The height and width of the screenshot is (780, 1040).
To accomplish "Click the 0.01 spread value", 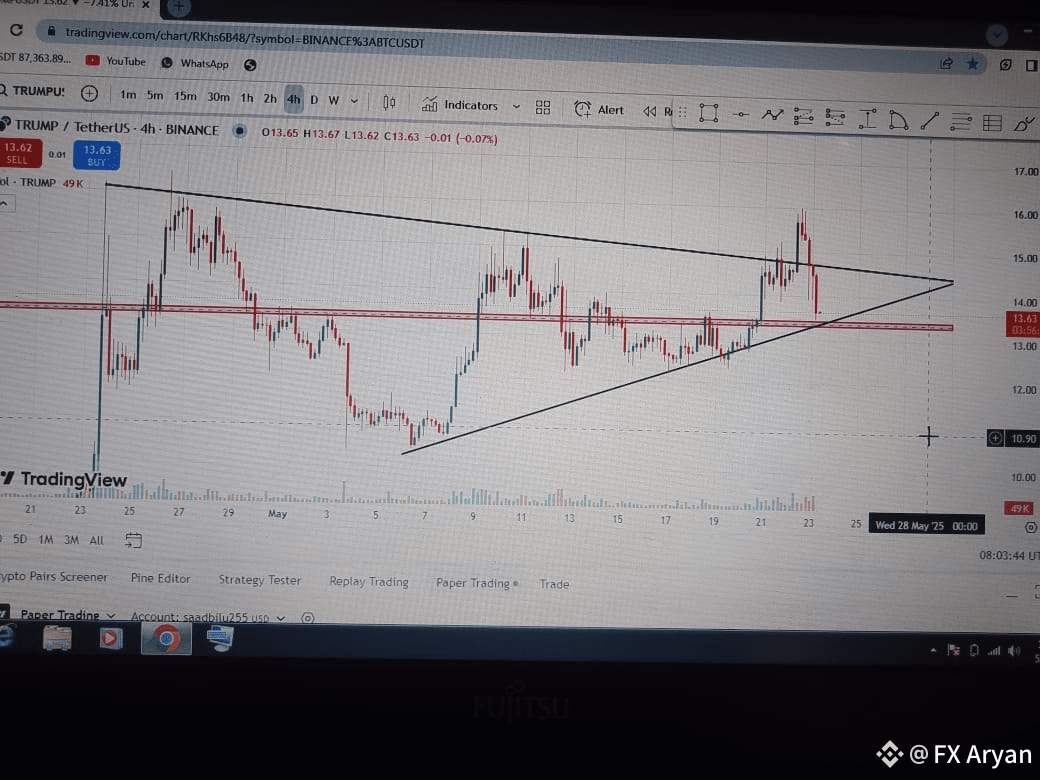I will click(x=57, y=155).
